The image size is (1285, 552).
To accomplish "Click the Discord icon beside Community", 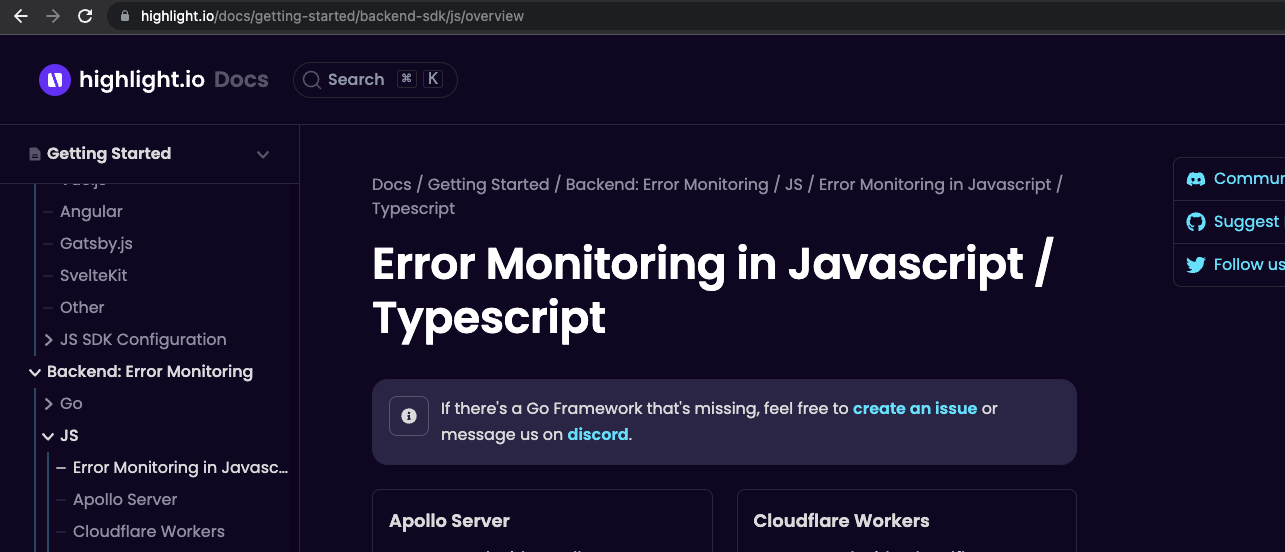I will 1195,179.
